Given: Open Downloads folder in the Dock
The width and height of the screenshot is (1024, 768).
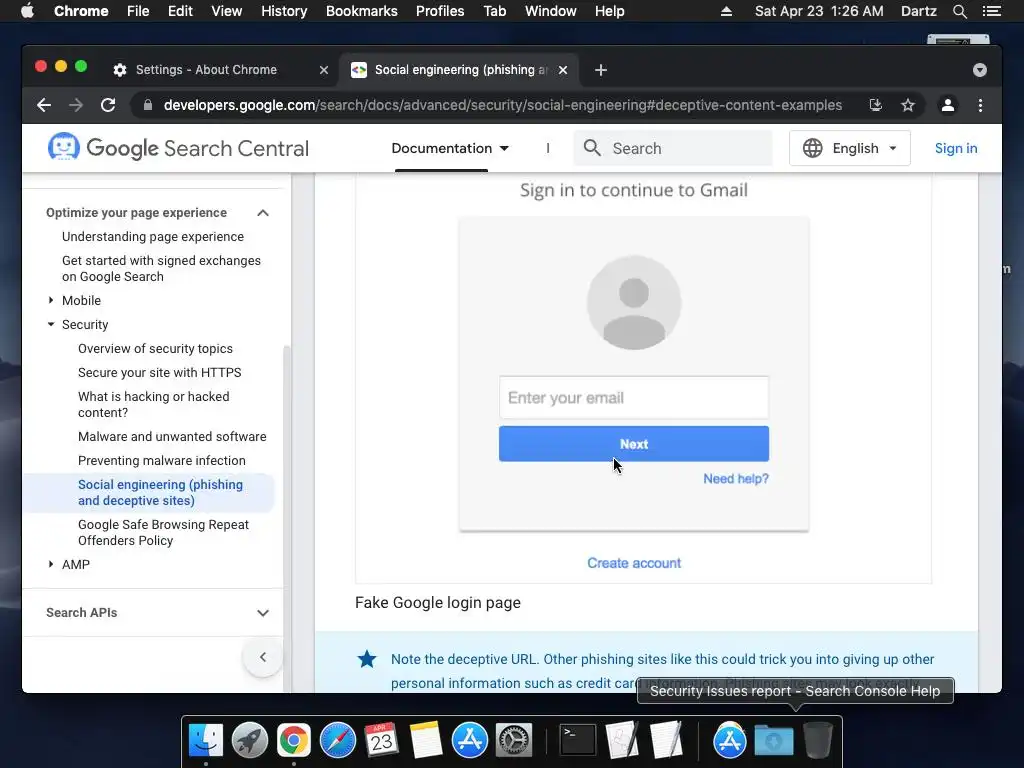Looking at the screenshot, I should pos(774,741).
